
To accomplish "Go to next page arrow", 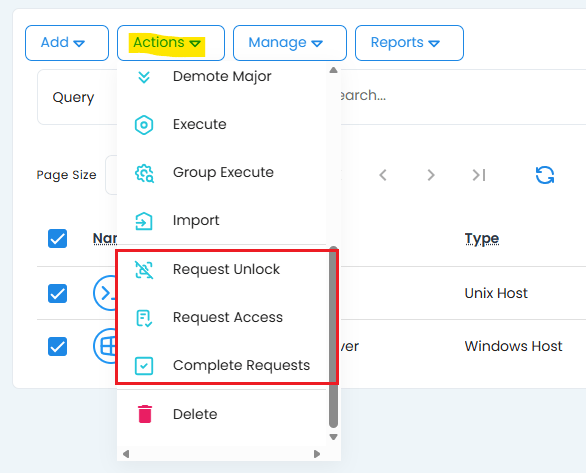I will pyautogui.click(x=431, y=175).
